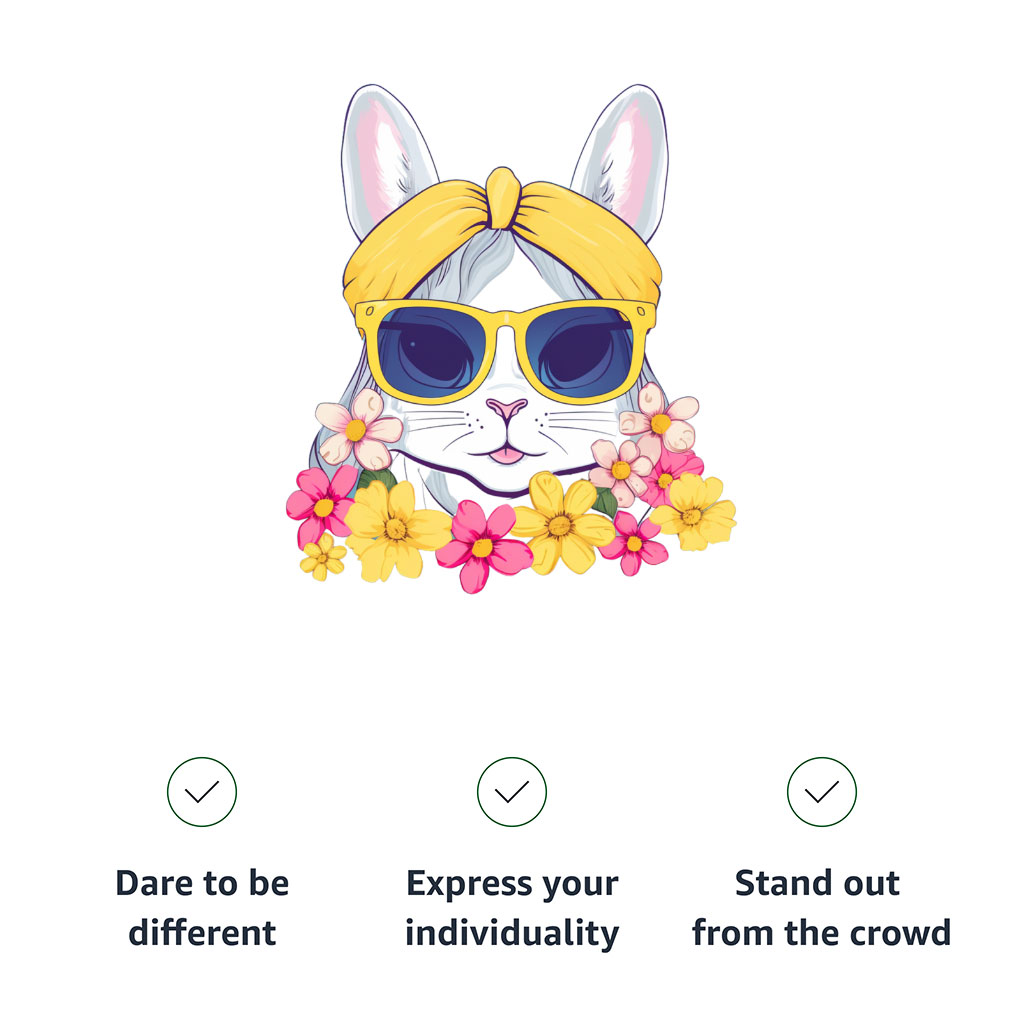Select the "Dare to be different" text
Image resolution: width=1024 pixels, height=1024 pixels.
[x=202, y=908]
